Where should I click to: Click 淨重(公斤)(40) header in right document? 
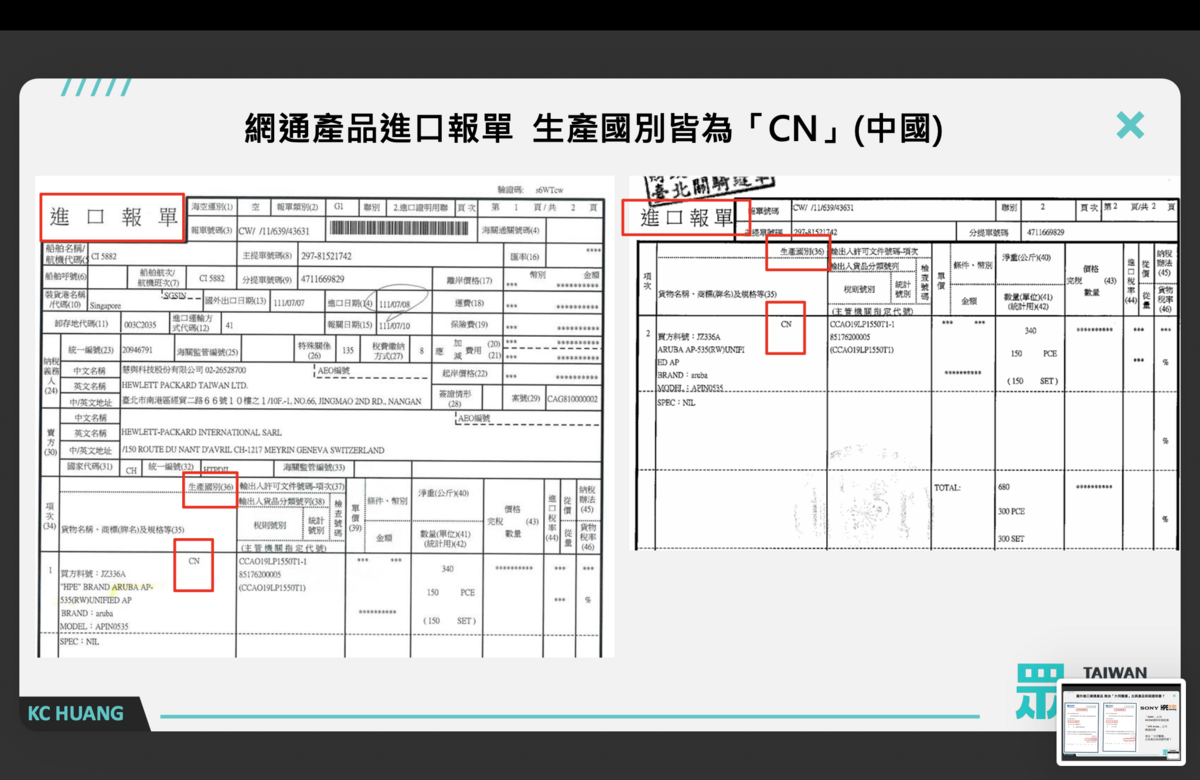(1028, 257)
